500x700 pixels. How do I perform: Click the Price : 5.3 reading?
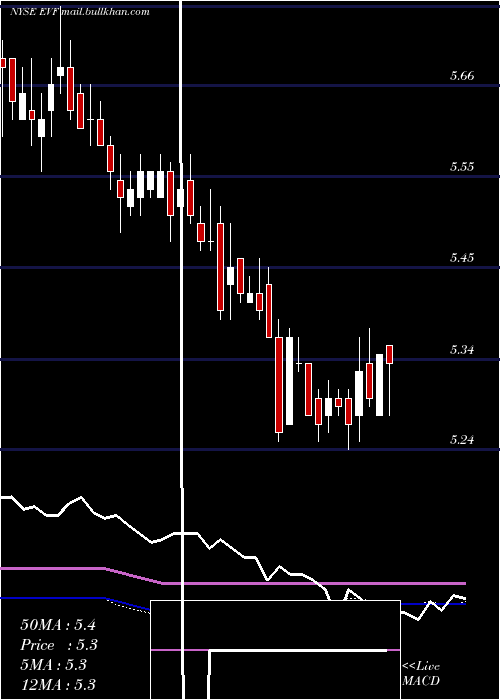tap(59, 645)
